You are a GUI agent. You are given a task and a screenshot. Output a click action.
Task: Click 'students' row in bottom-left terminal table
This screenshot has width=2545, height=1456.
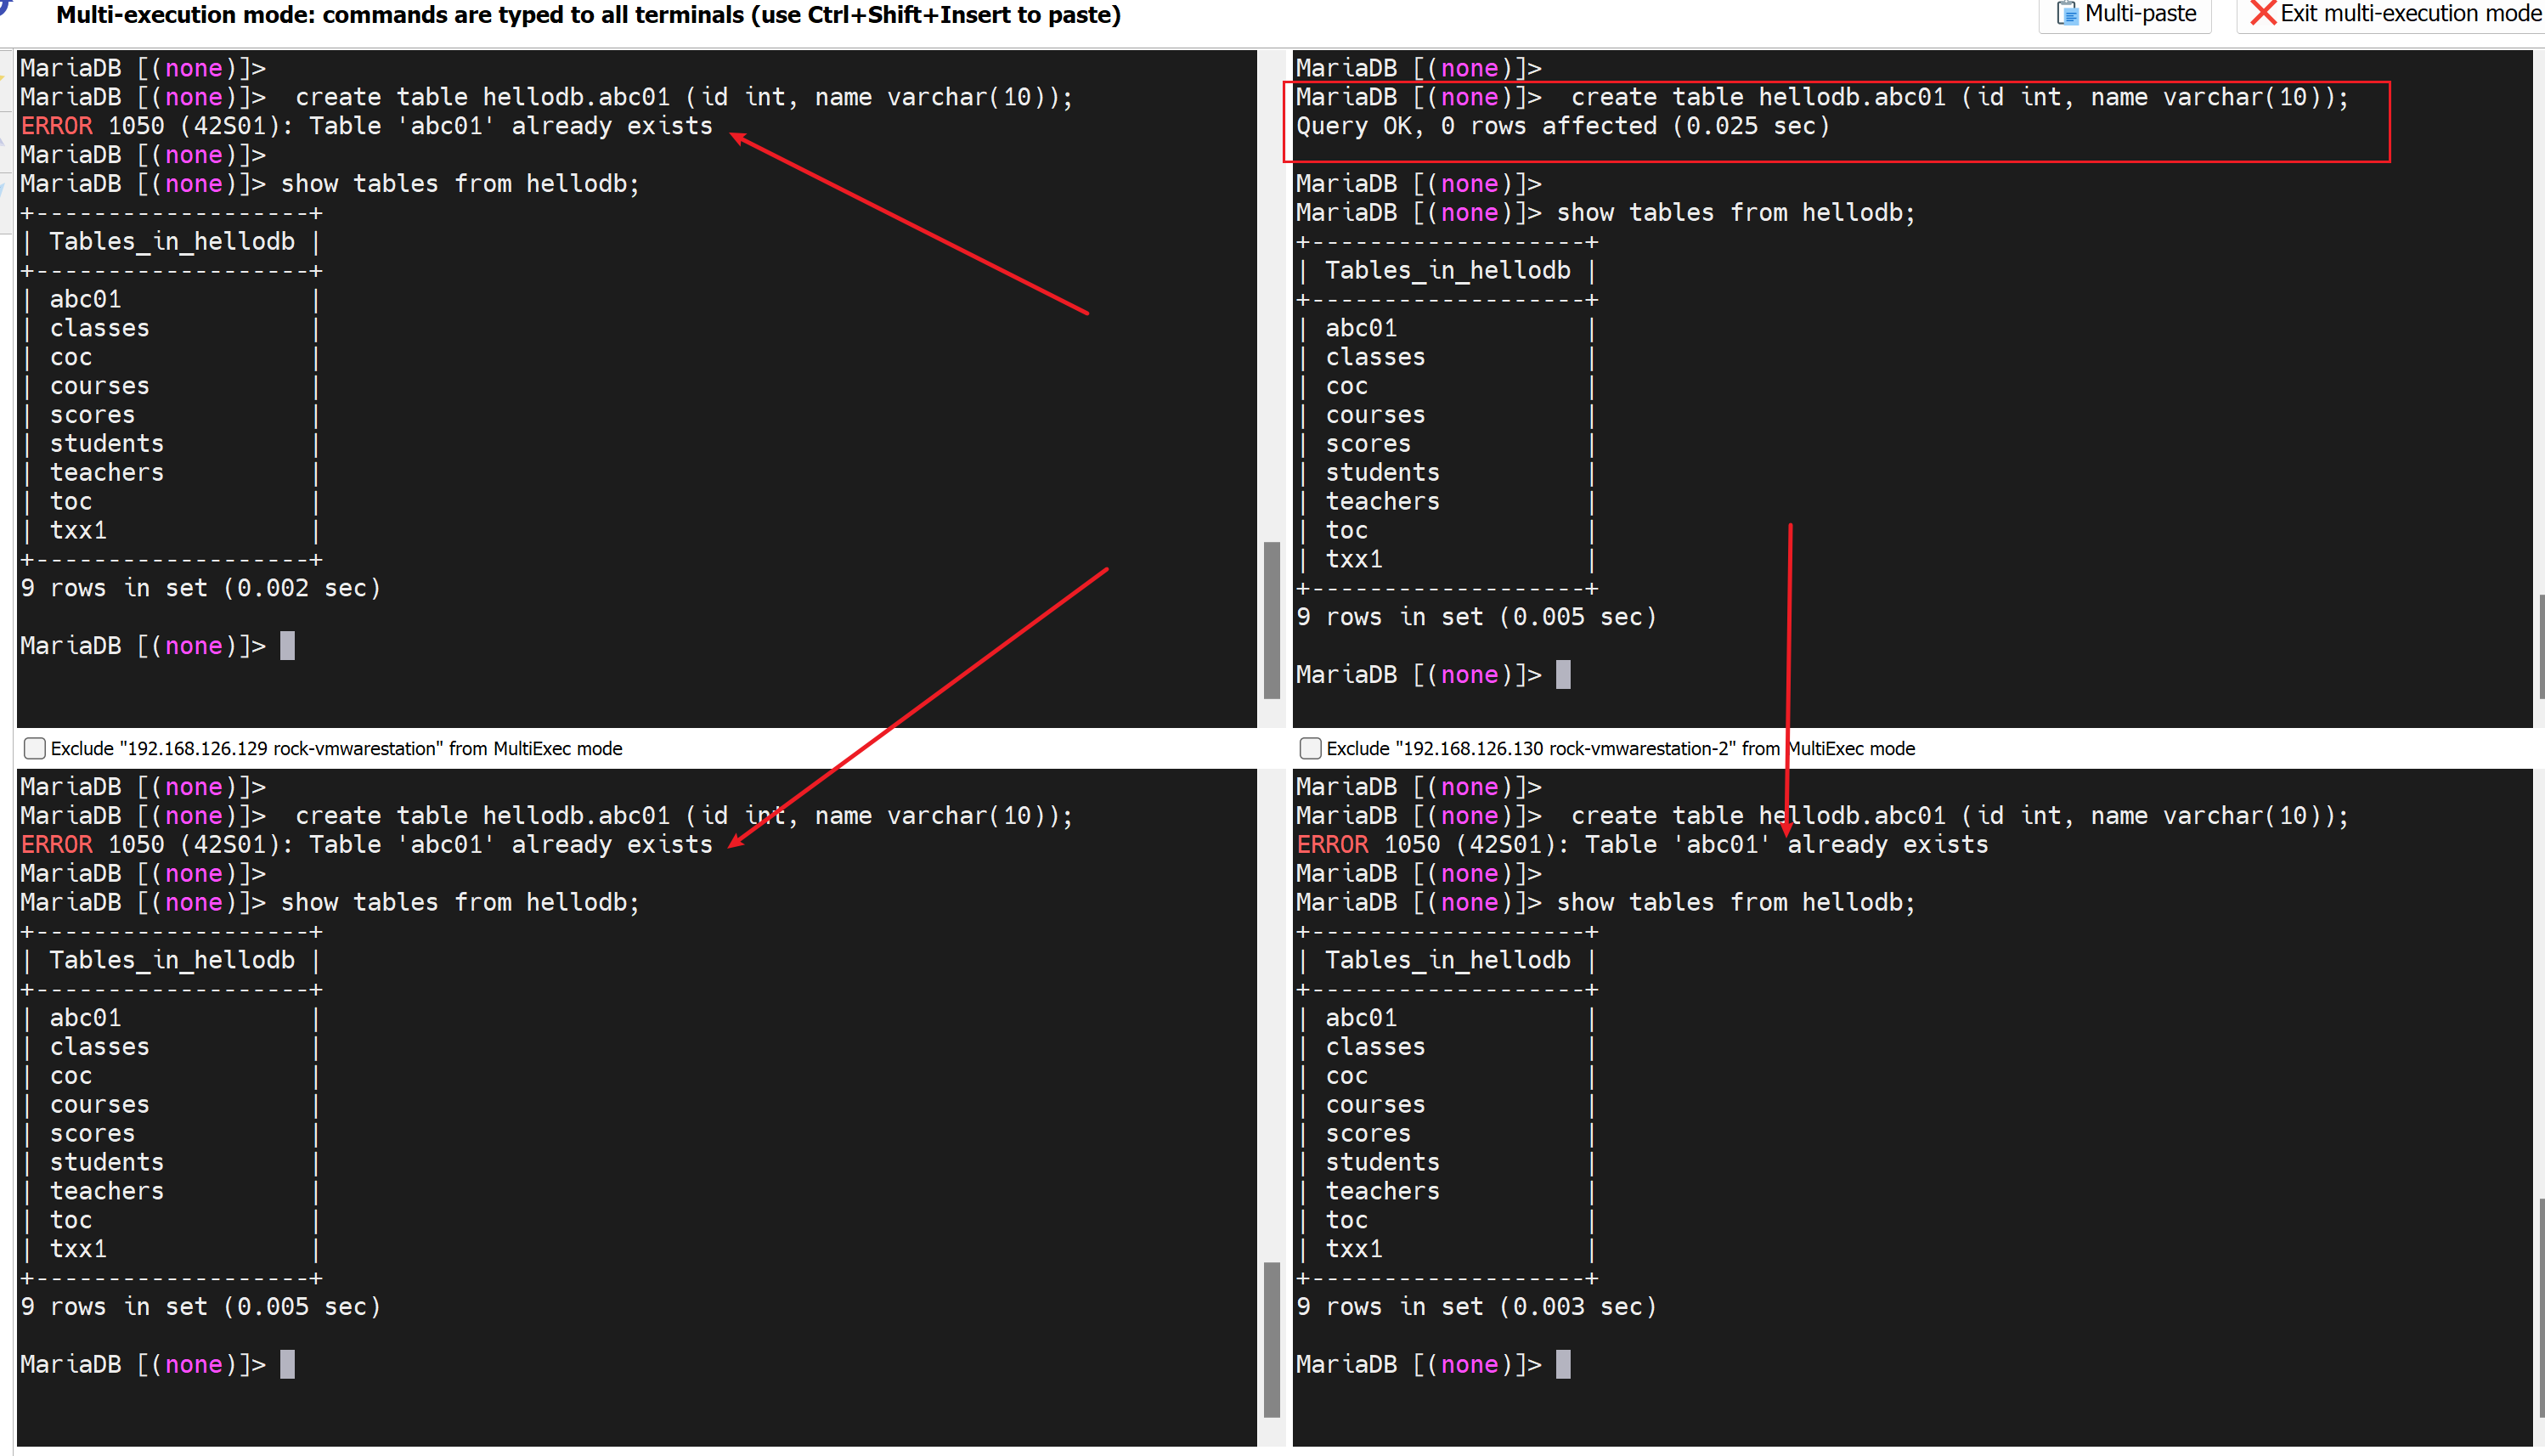[106, 1162]
